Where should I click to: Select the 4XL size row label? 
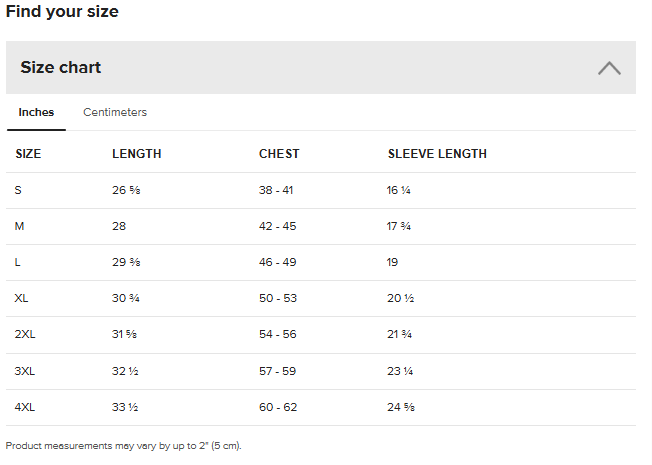pyautogui.click(x=25, y=407)
